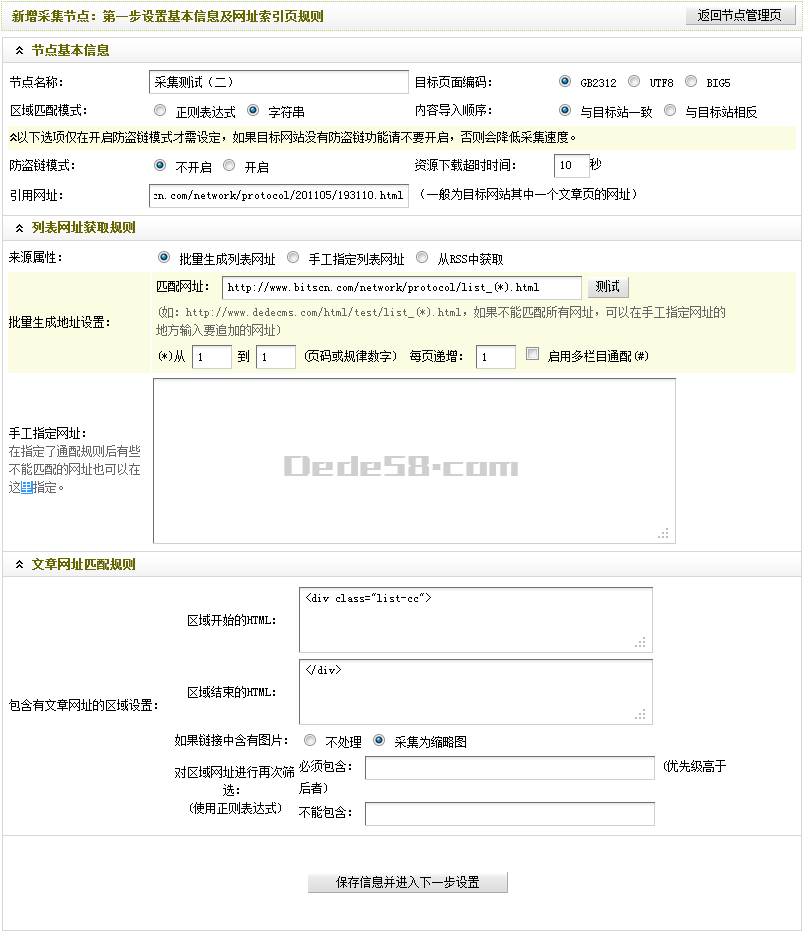Click the 必须包含 filter input field
This screenshot has height=932, width=803.
(509, 768)
